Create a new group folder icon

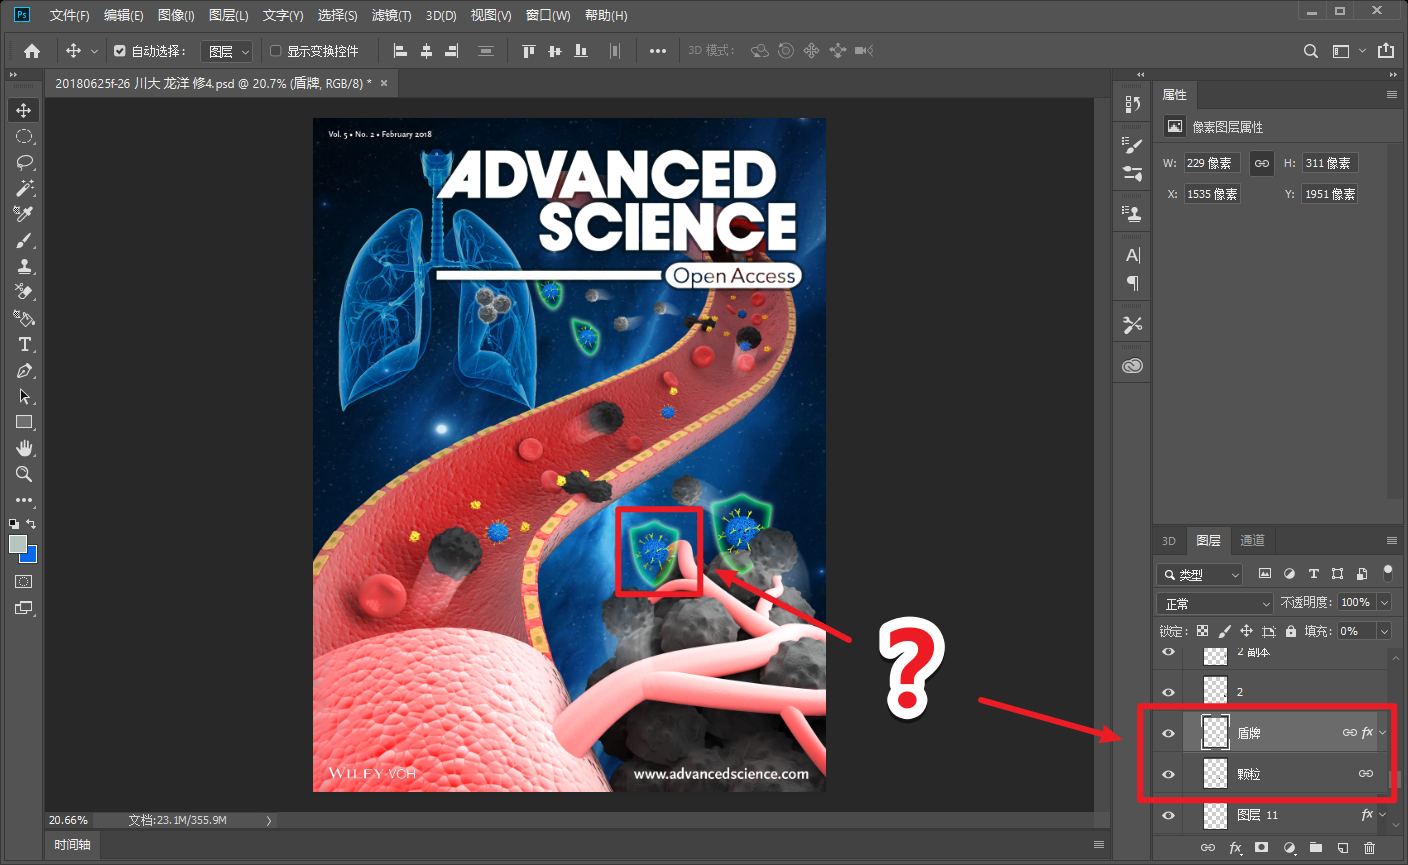pyautogui.click(x=1316, y=848)
